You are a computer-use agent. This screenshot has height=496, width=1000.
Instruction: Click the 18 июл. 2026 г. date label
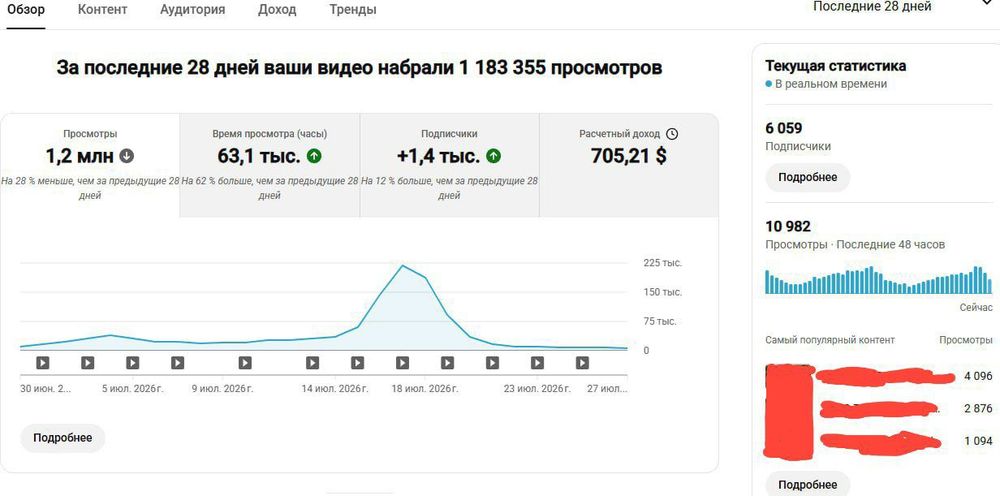pos(424,388)
